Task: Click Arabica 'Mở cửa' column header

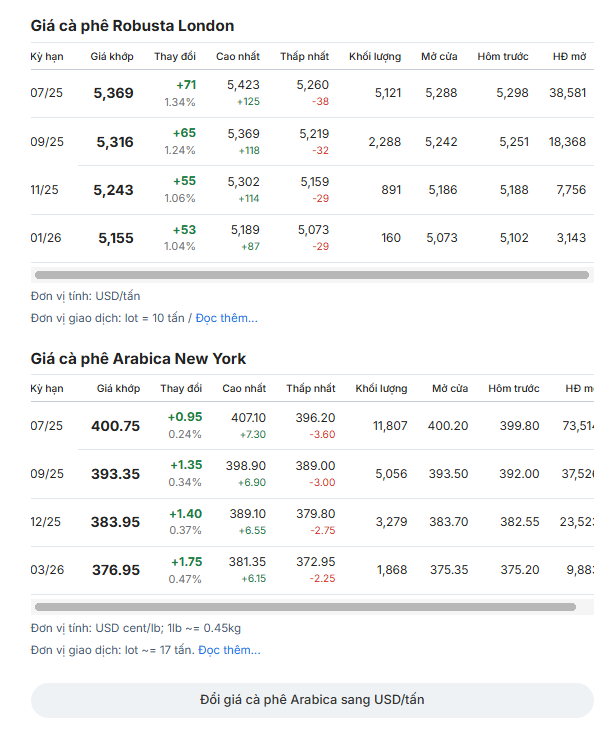Action: click(450, 388)
